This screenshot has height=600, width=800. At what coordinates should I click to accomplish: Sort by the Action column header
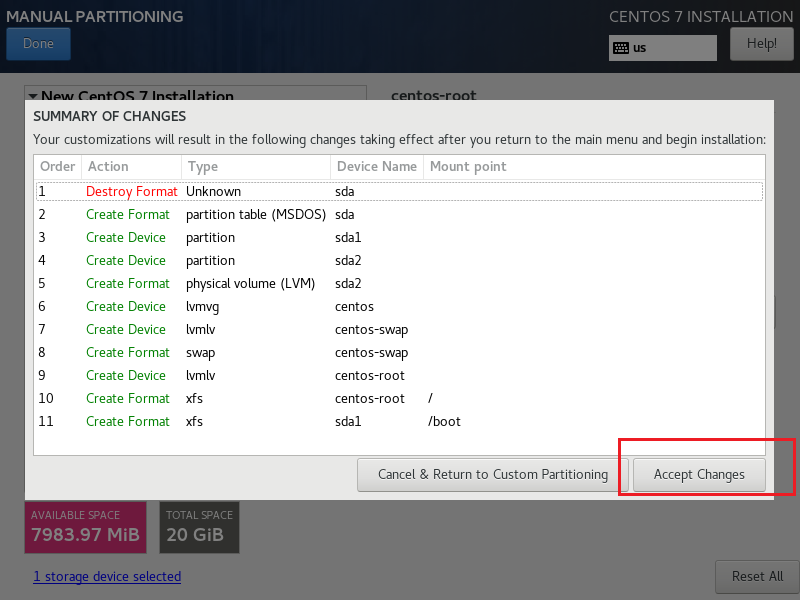click(132, 166)
